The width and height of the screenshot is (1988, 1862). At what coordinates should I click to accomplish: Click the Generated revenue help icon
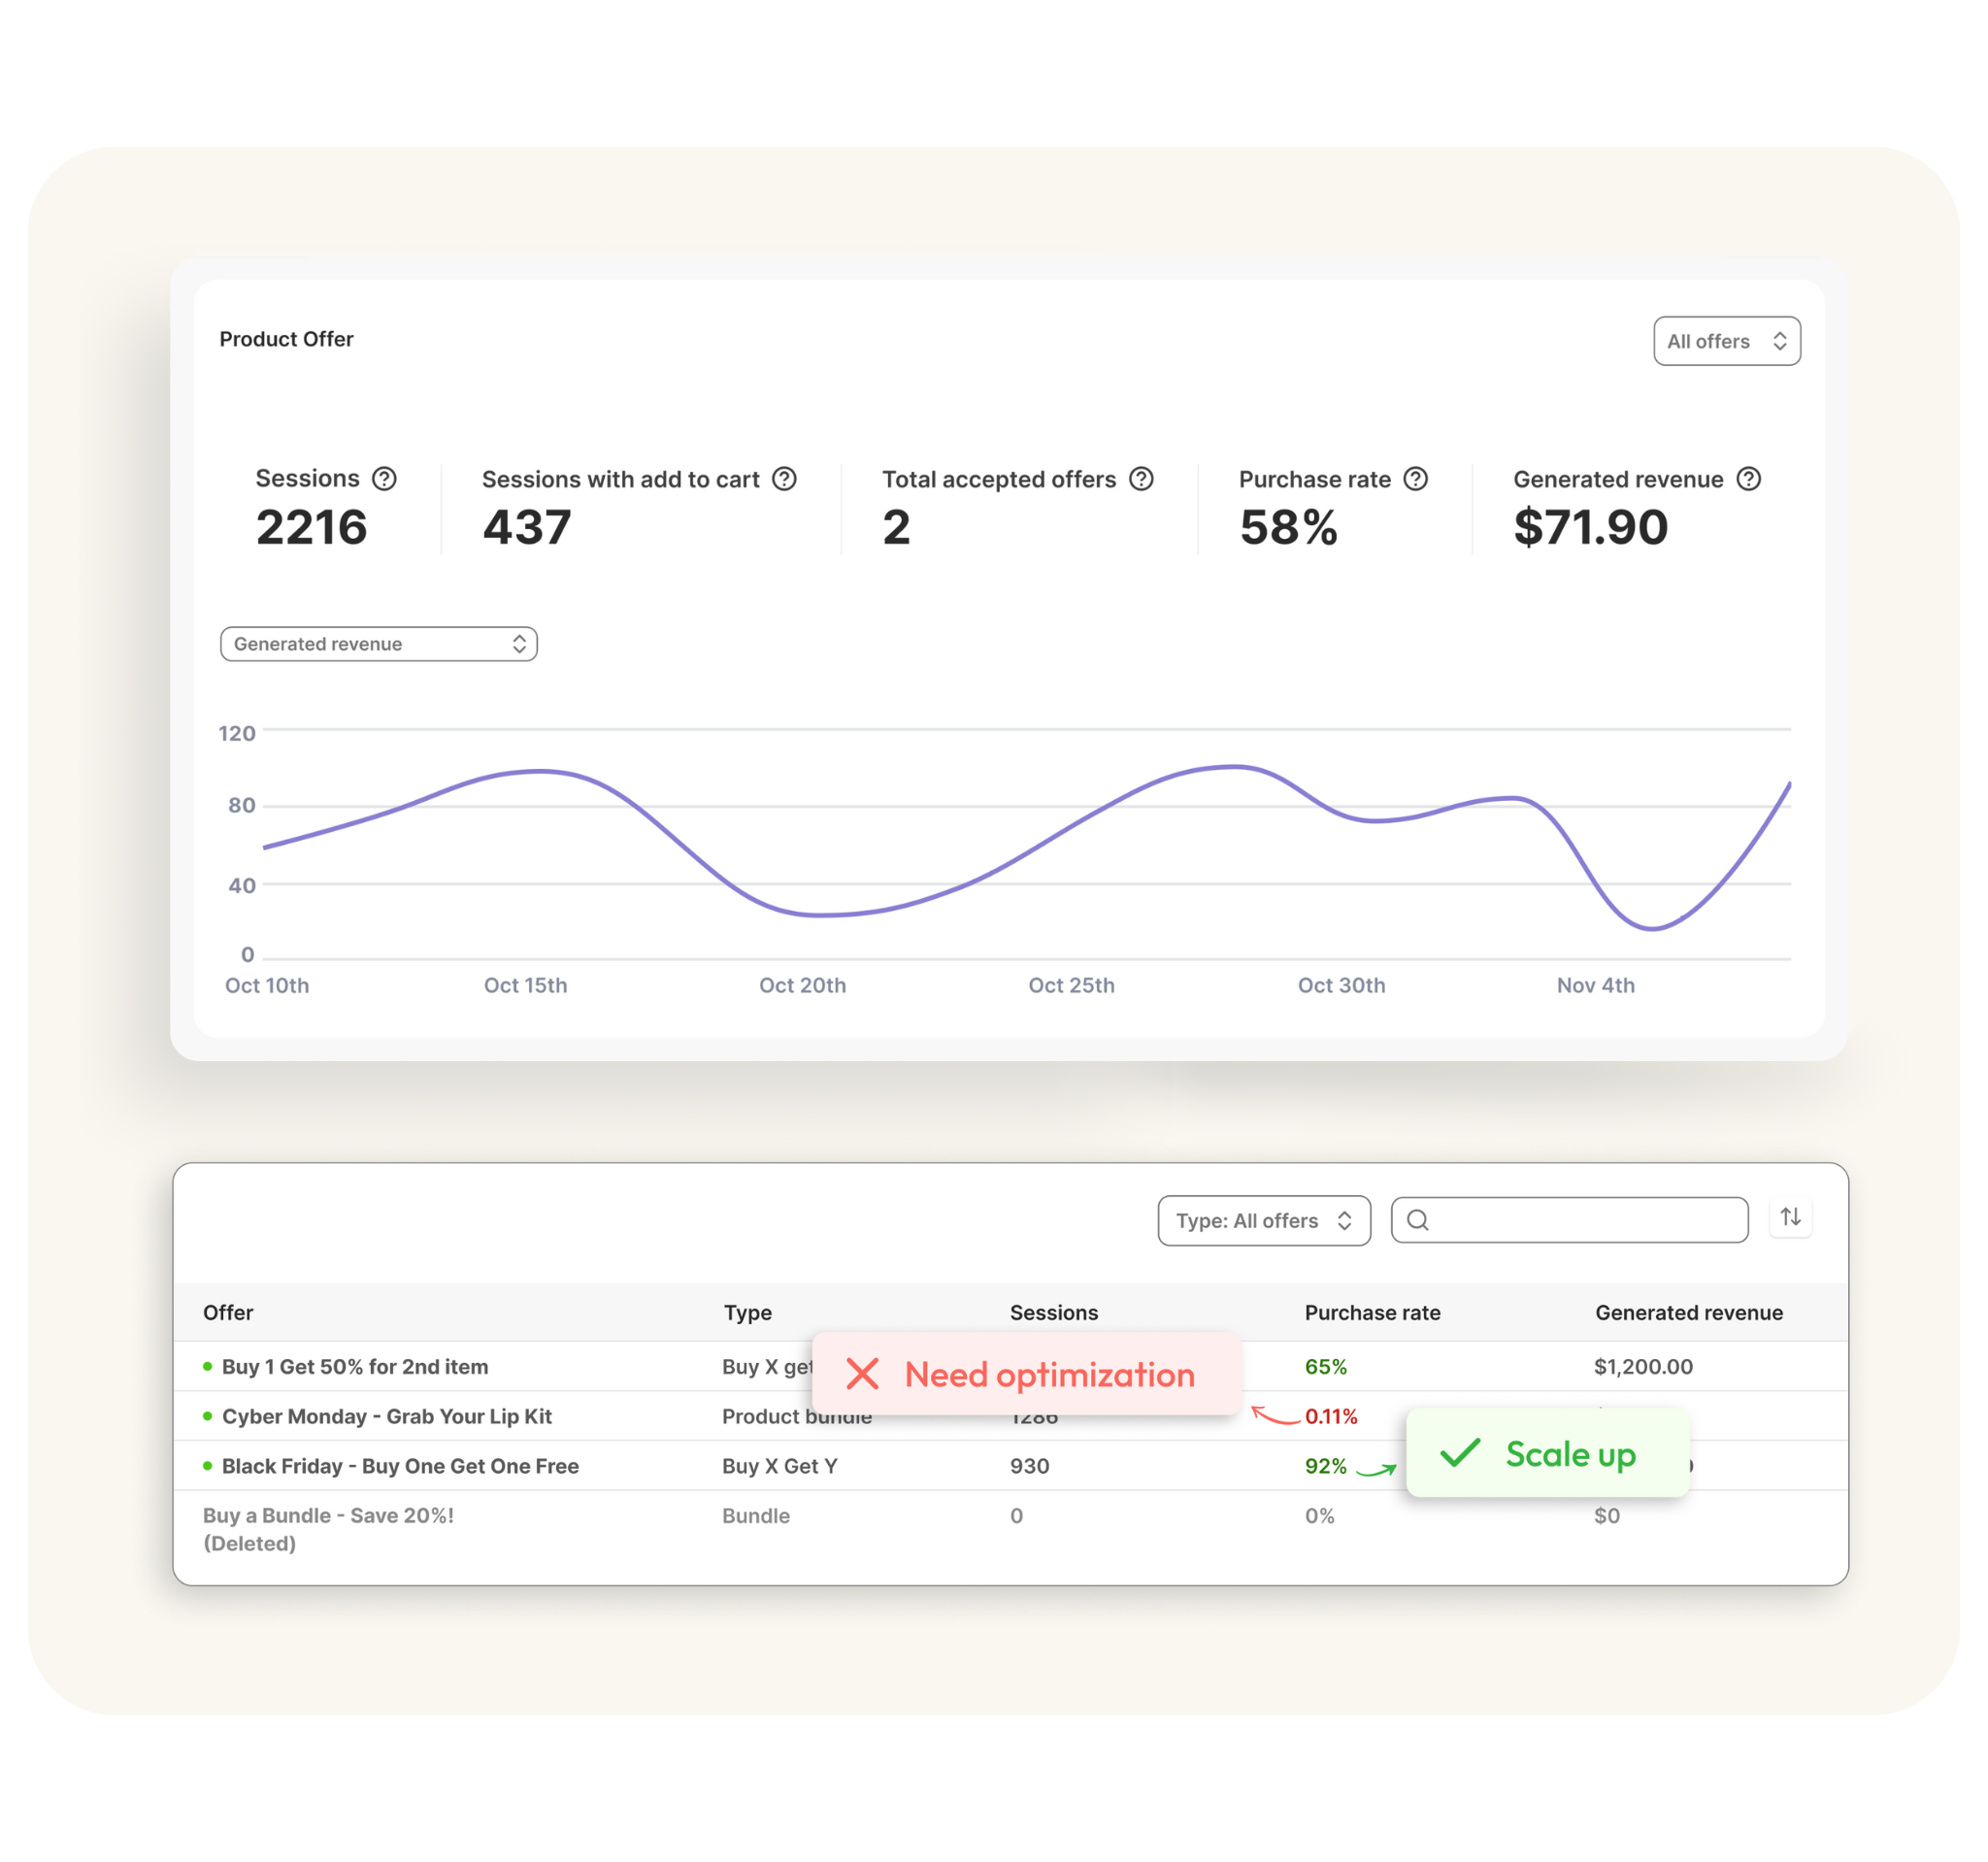tap(1748, 479)
